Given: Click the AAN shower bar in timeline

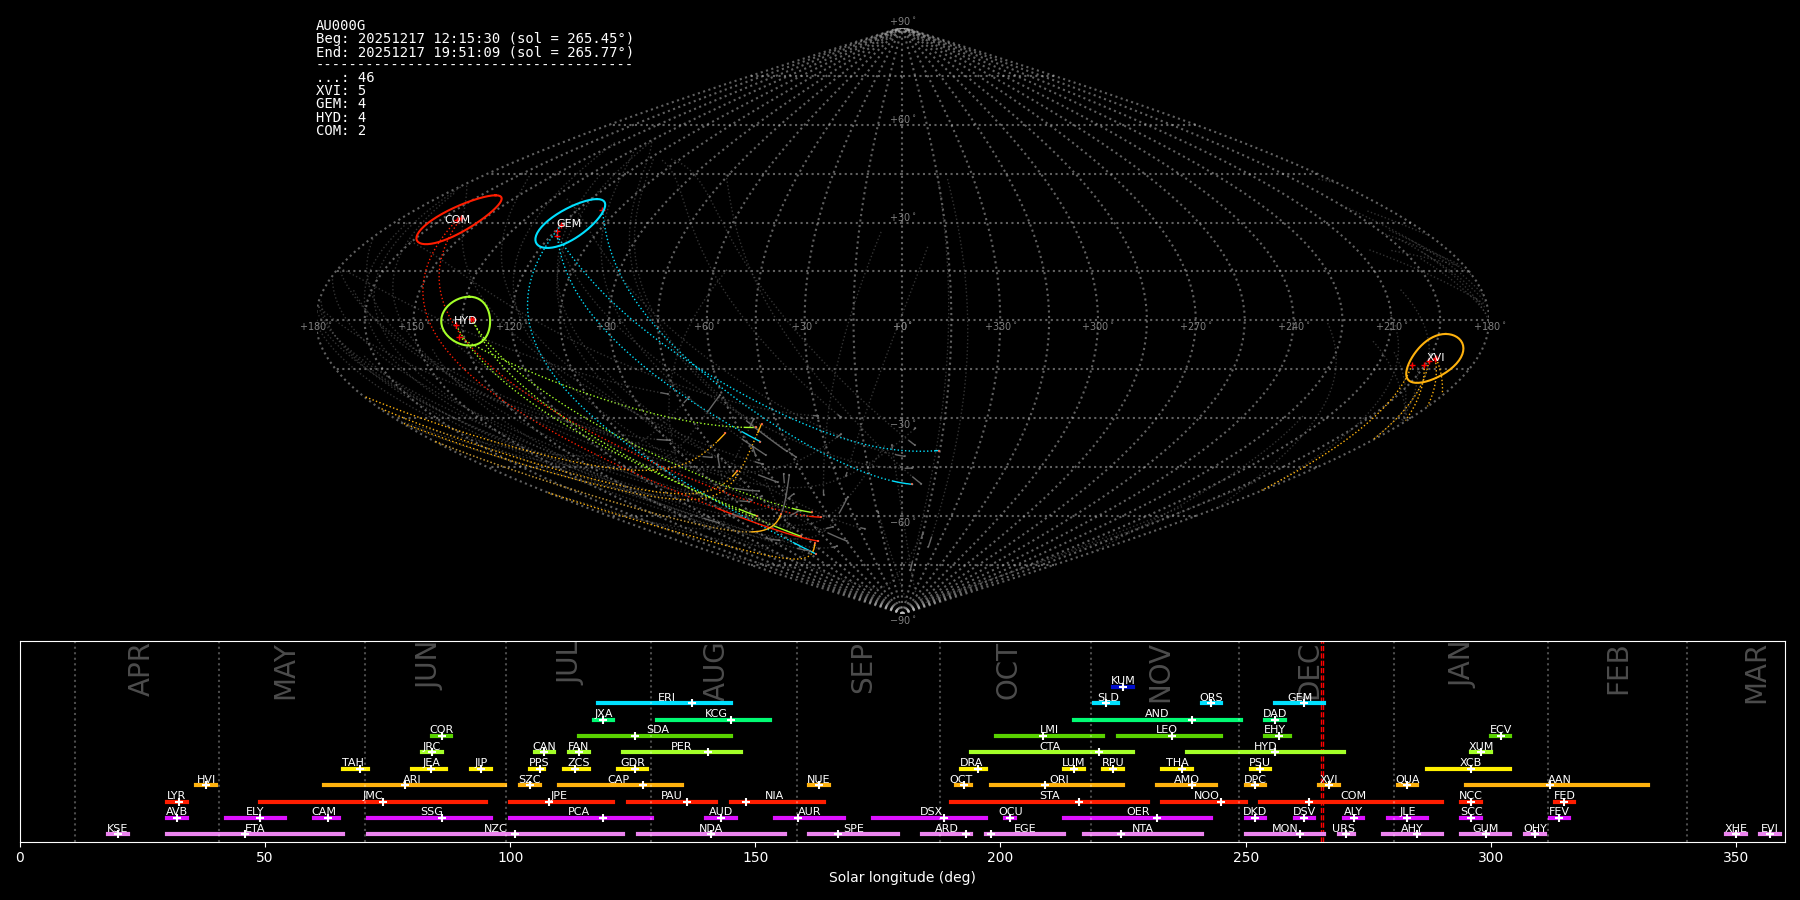Looking at the screenshot, I should pos(1557,785).
